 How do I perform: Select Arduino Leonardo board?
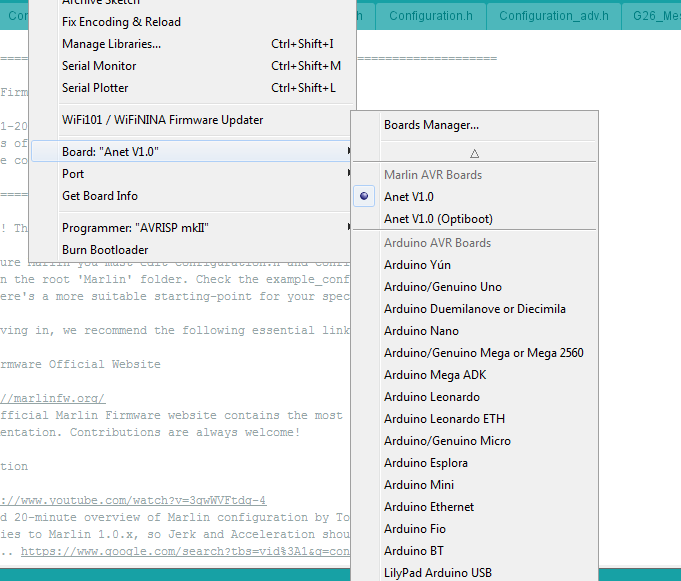point(474,397)
